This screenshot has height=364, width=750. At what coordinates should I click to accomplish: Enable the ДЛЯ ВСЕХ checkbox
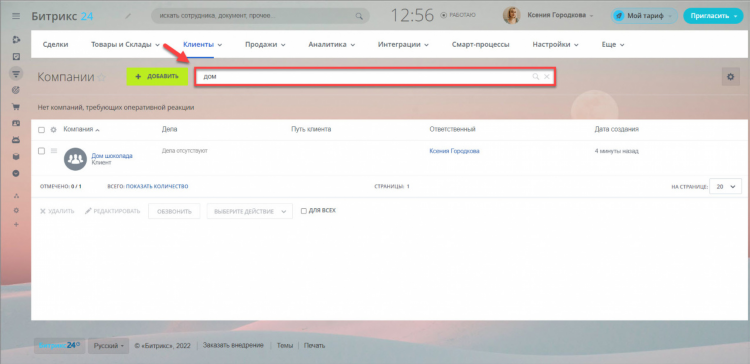(303, 211)
